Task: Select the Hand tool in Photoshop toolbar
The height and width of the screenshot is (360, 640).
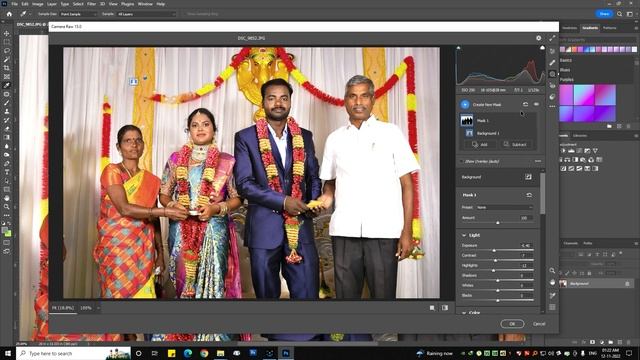Action: coord(7,198)
